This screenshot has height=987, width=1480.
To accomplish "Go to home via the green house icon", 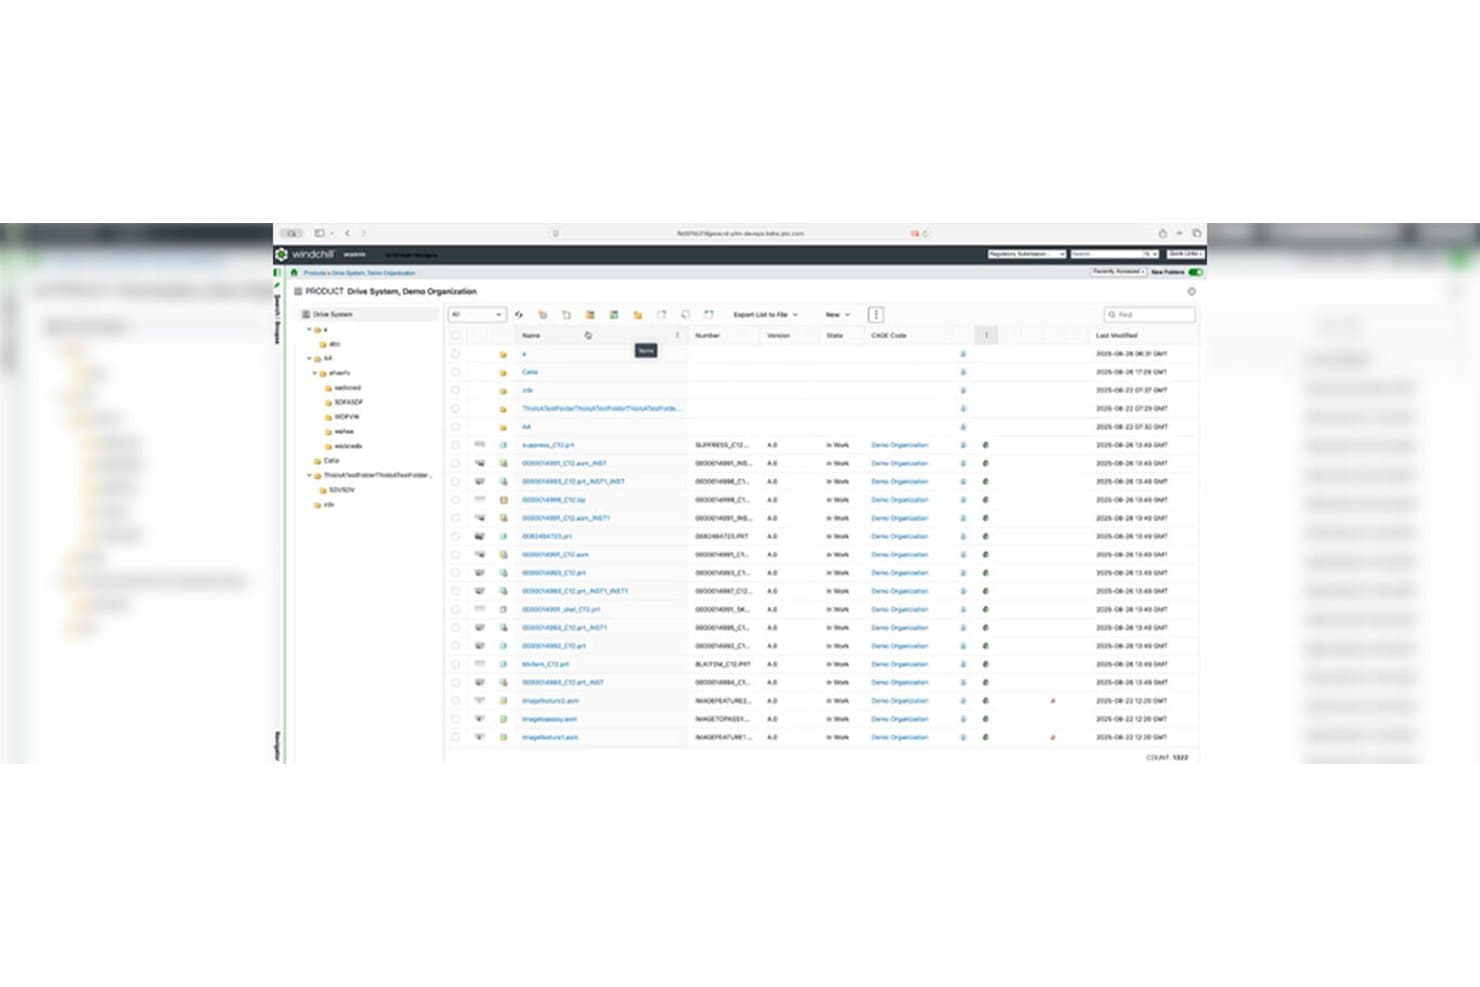I will click(x=294, y=272).
